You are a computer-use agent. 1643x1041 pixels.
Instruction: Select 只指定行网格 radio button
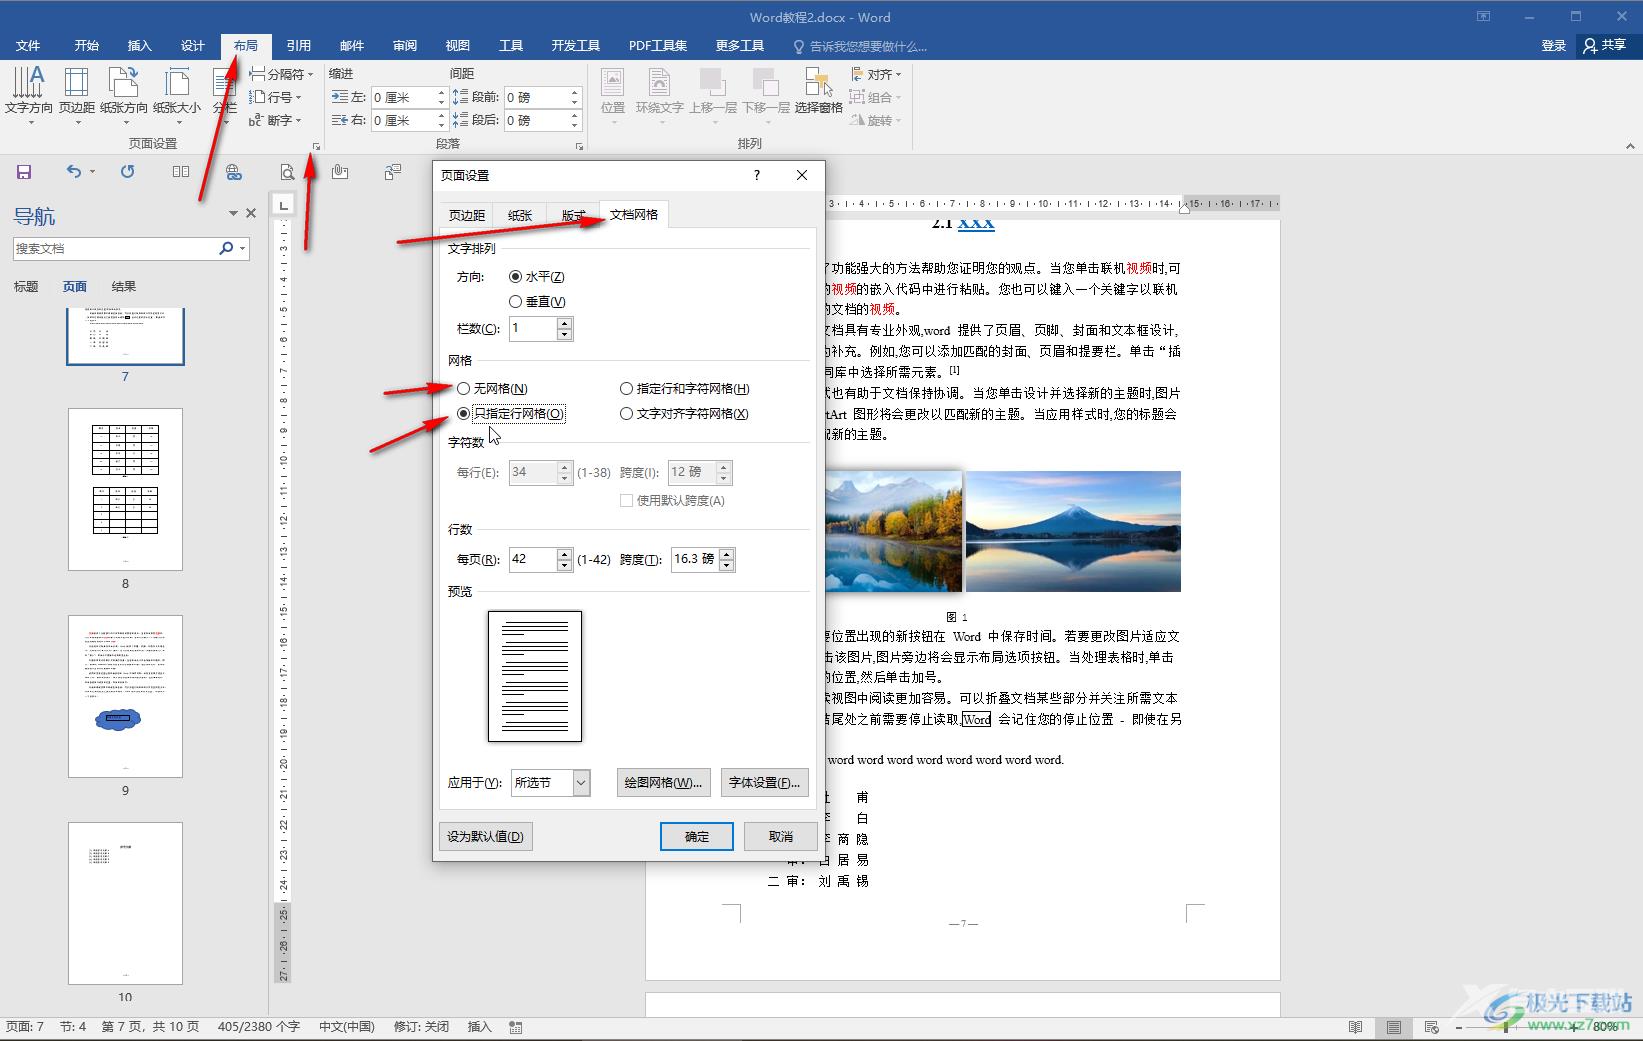click(x=463, y=413)
